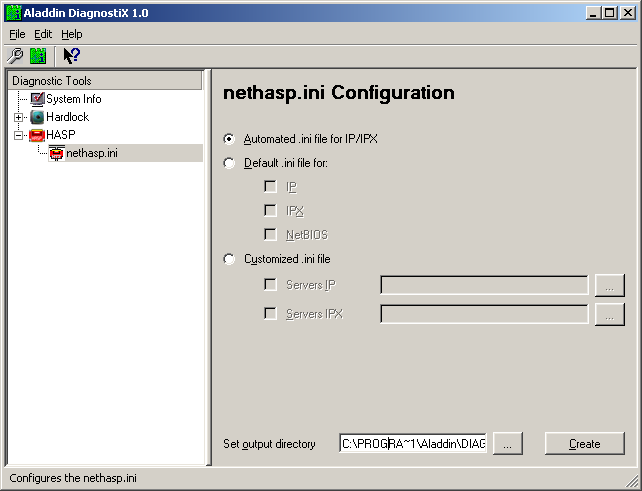Click the wrench/key toolbar icon

coord(16,56)
